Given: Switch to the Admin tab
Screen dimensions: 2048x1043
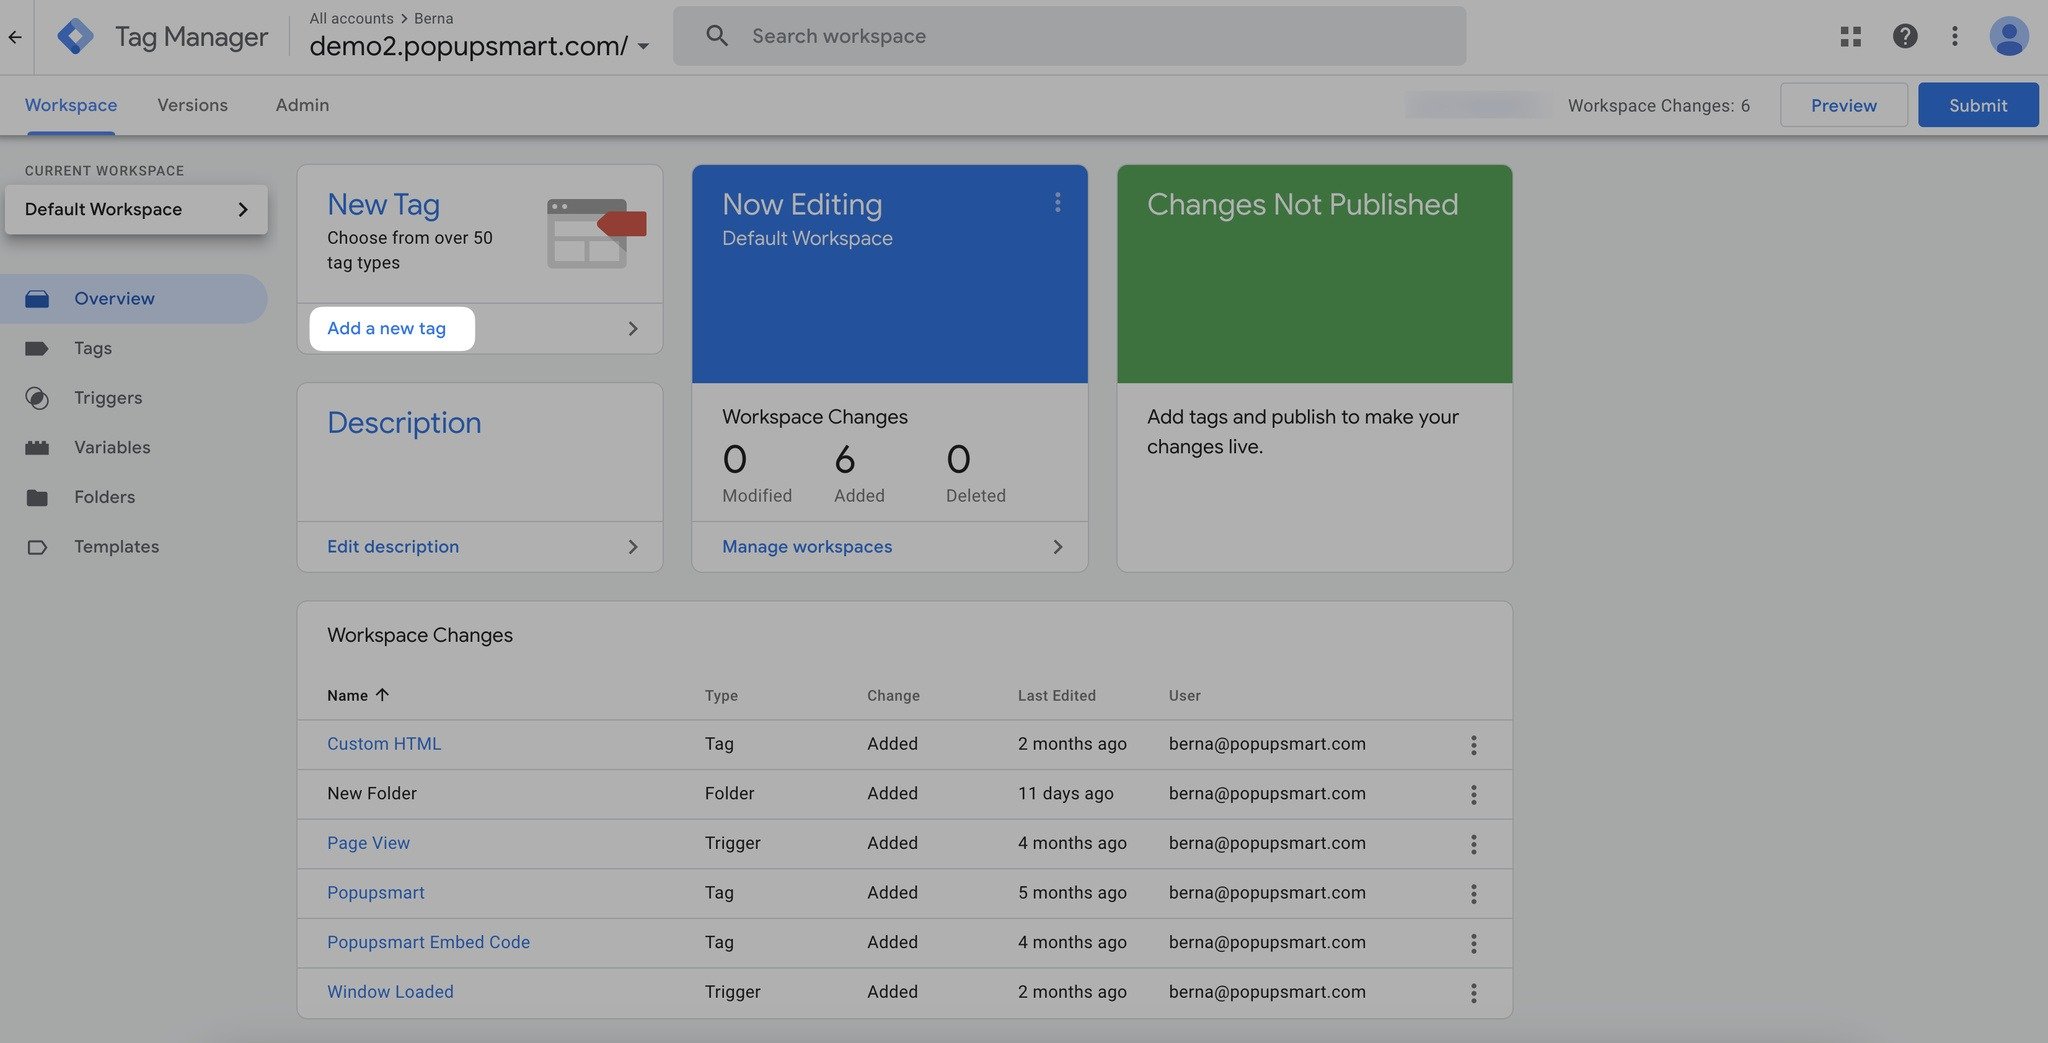Looking at the screenshot, I should (302, 105).
